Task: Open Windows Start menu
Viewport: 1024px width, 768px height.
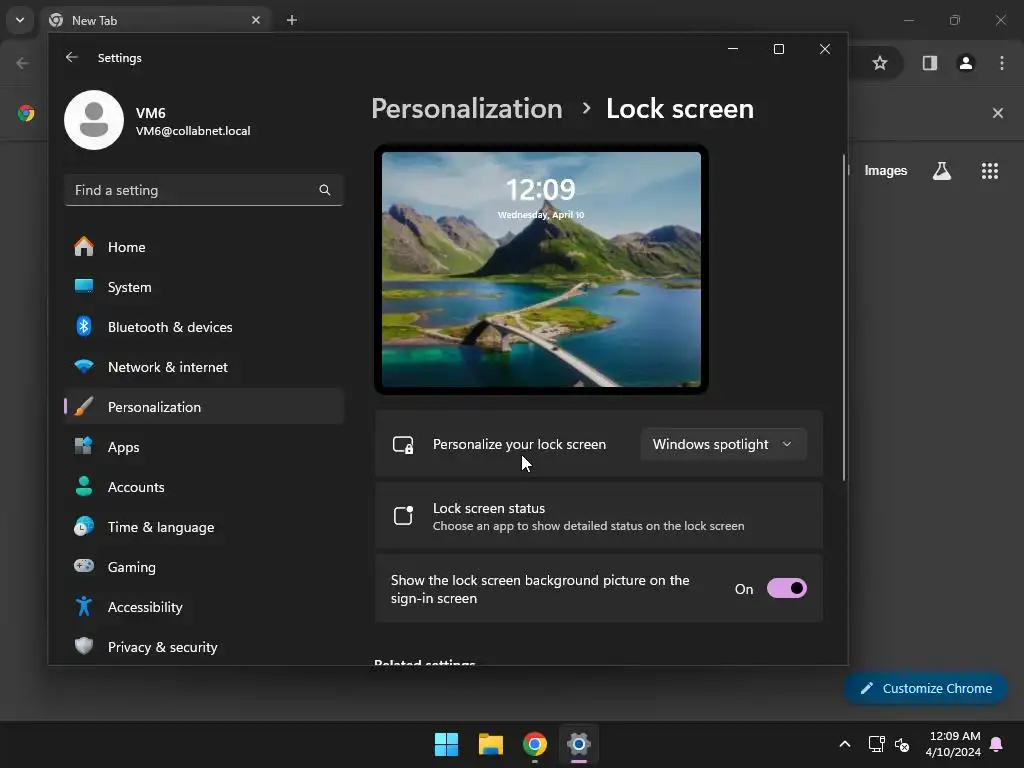Action: coord(447,744)
